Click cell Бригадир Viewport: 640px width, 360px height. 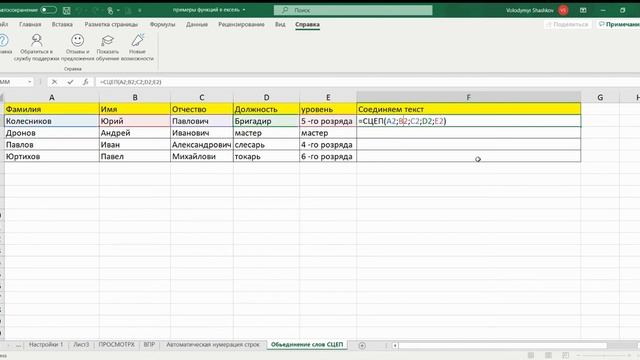tap(266, 121)
